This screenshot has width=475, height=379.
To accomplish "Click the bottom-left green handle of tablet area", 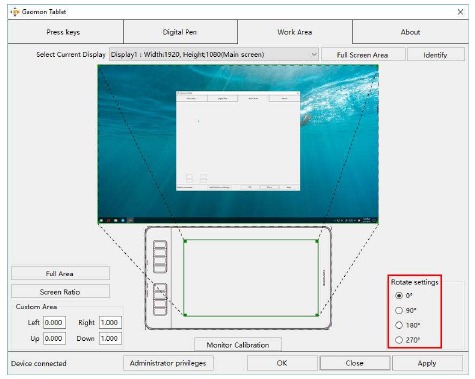I will [x=185, y=315].
